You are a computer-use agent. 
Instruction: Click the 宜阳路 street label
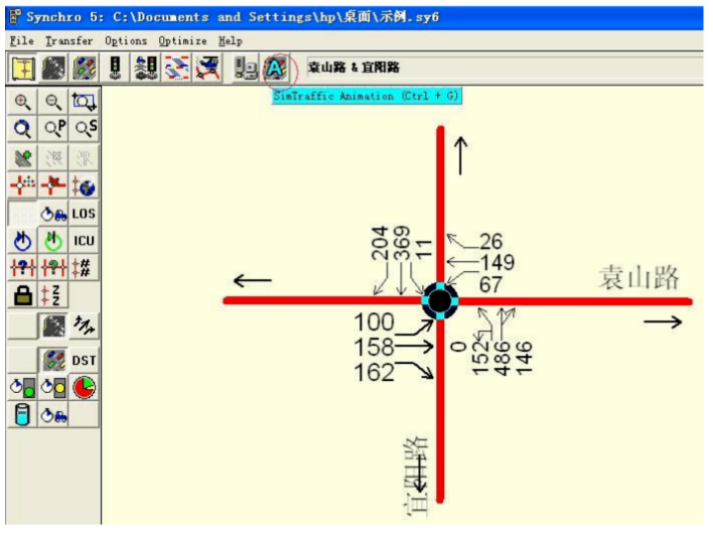click(x=417, y=476)
